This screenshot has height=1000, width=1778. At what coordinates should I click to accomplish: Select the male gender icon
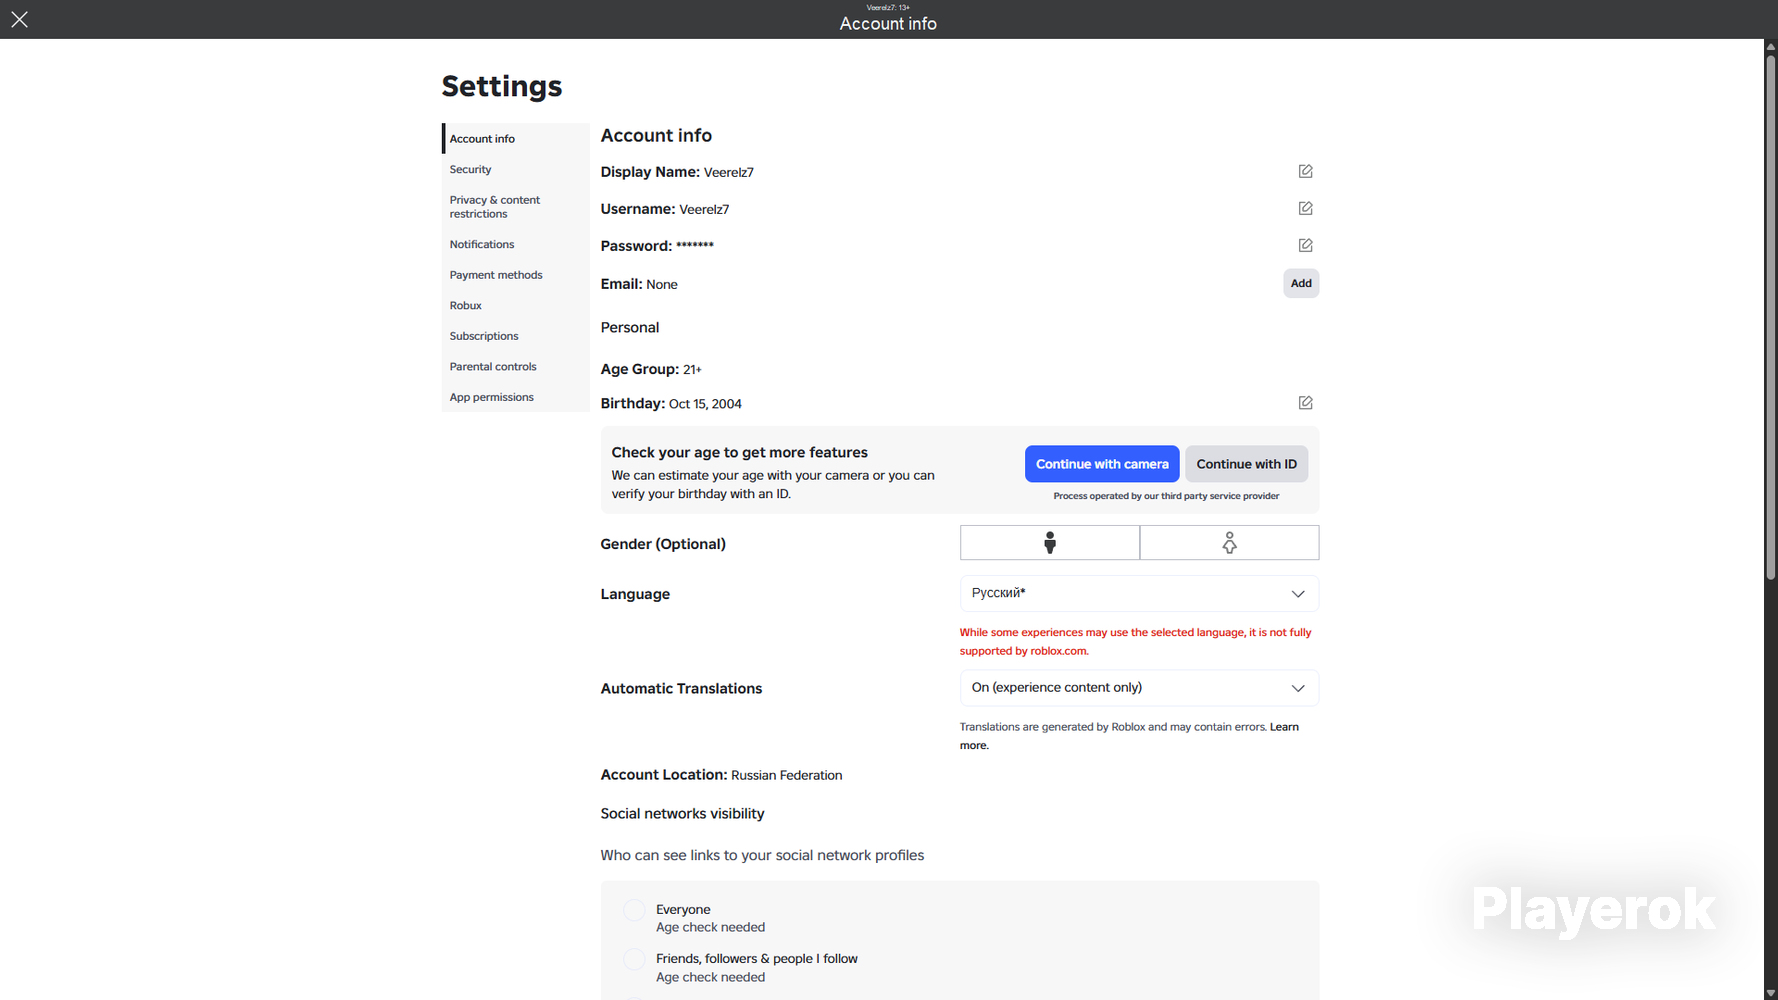coord(1049,543)
